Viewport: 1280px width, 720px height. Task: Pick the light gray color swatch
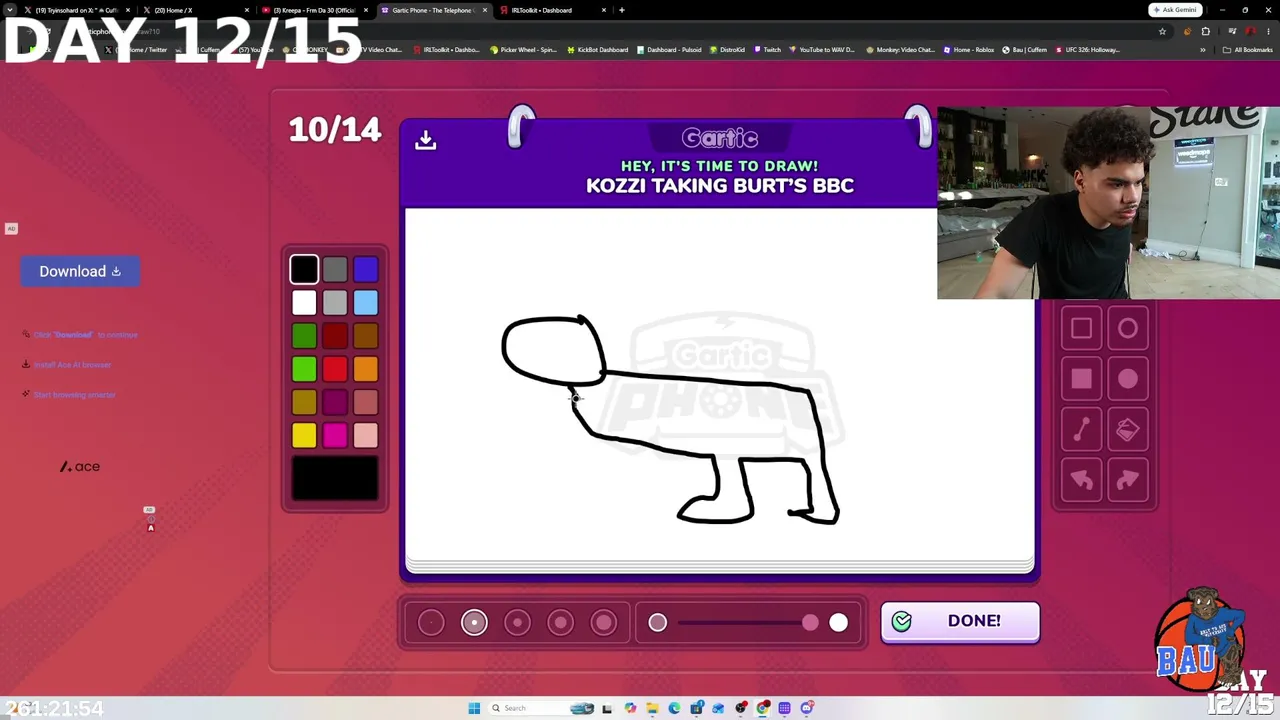pos(335,302)
